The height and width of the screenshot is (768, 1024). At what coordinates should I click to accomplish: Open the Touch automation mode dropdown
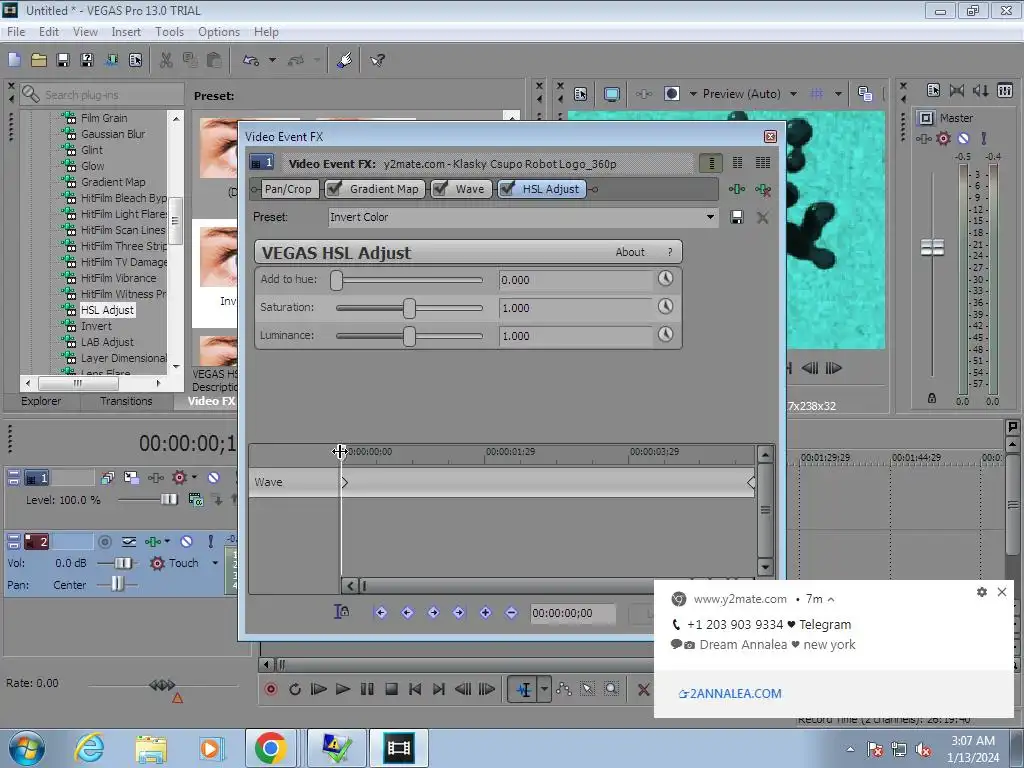click(215, 563)
